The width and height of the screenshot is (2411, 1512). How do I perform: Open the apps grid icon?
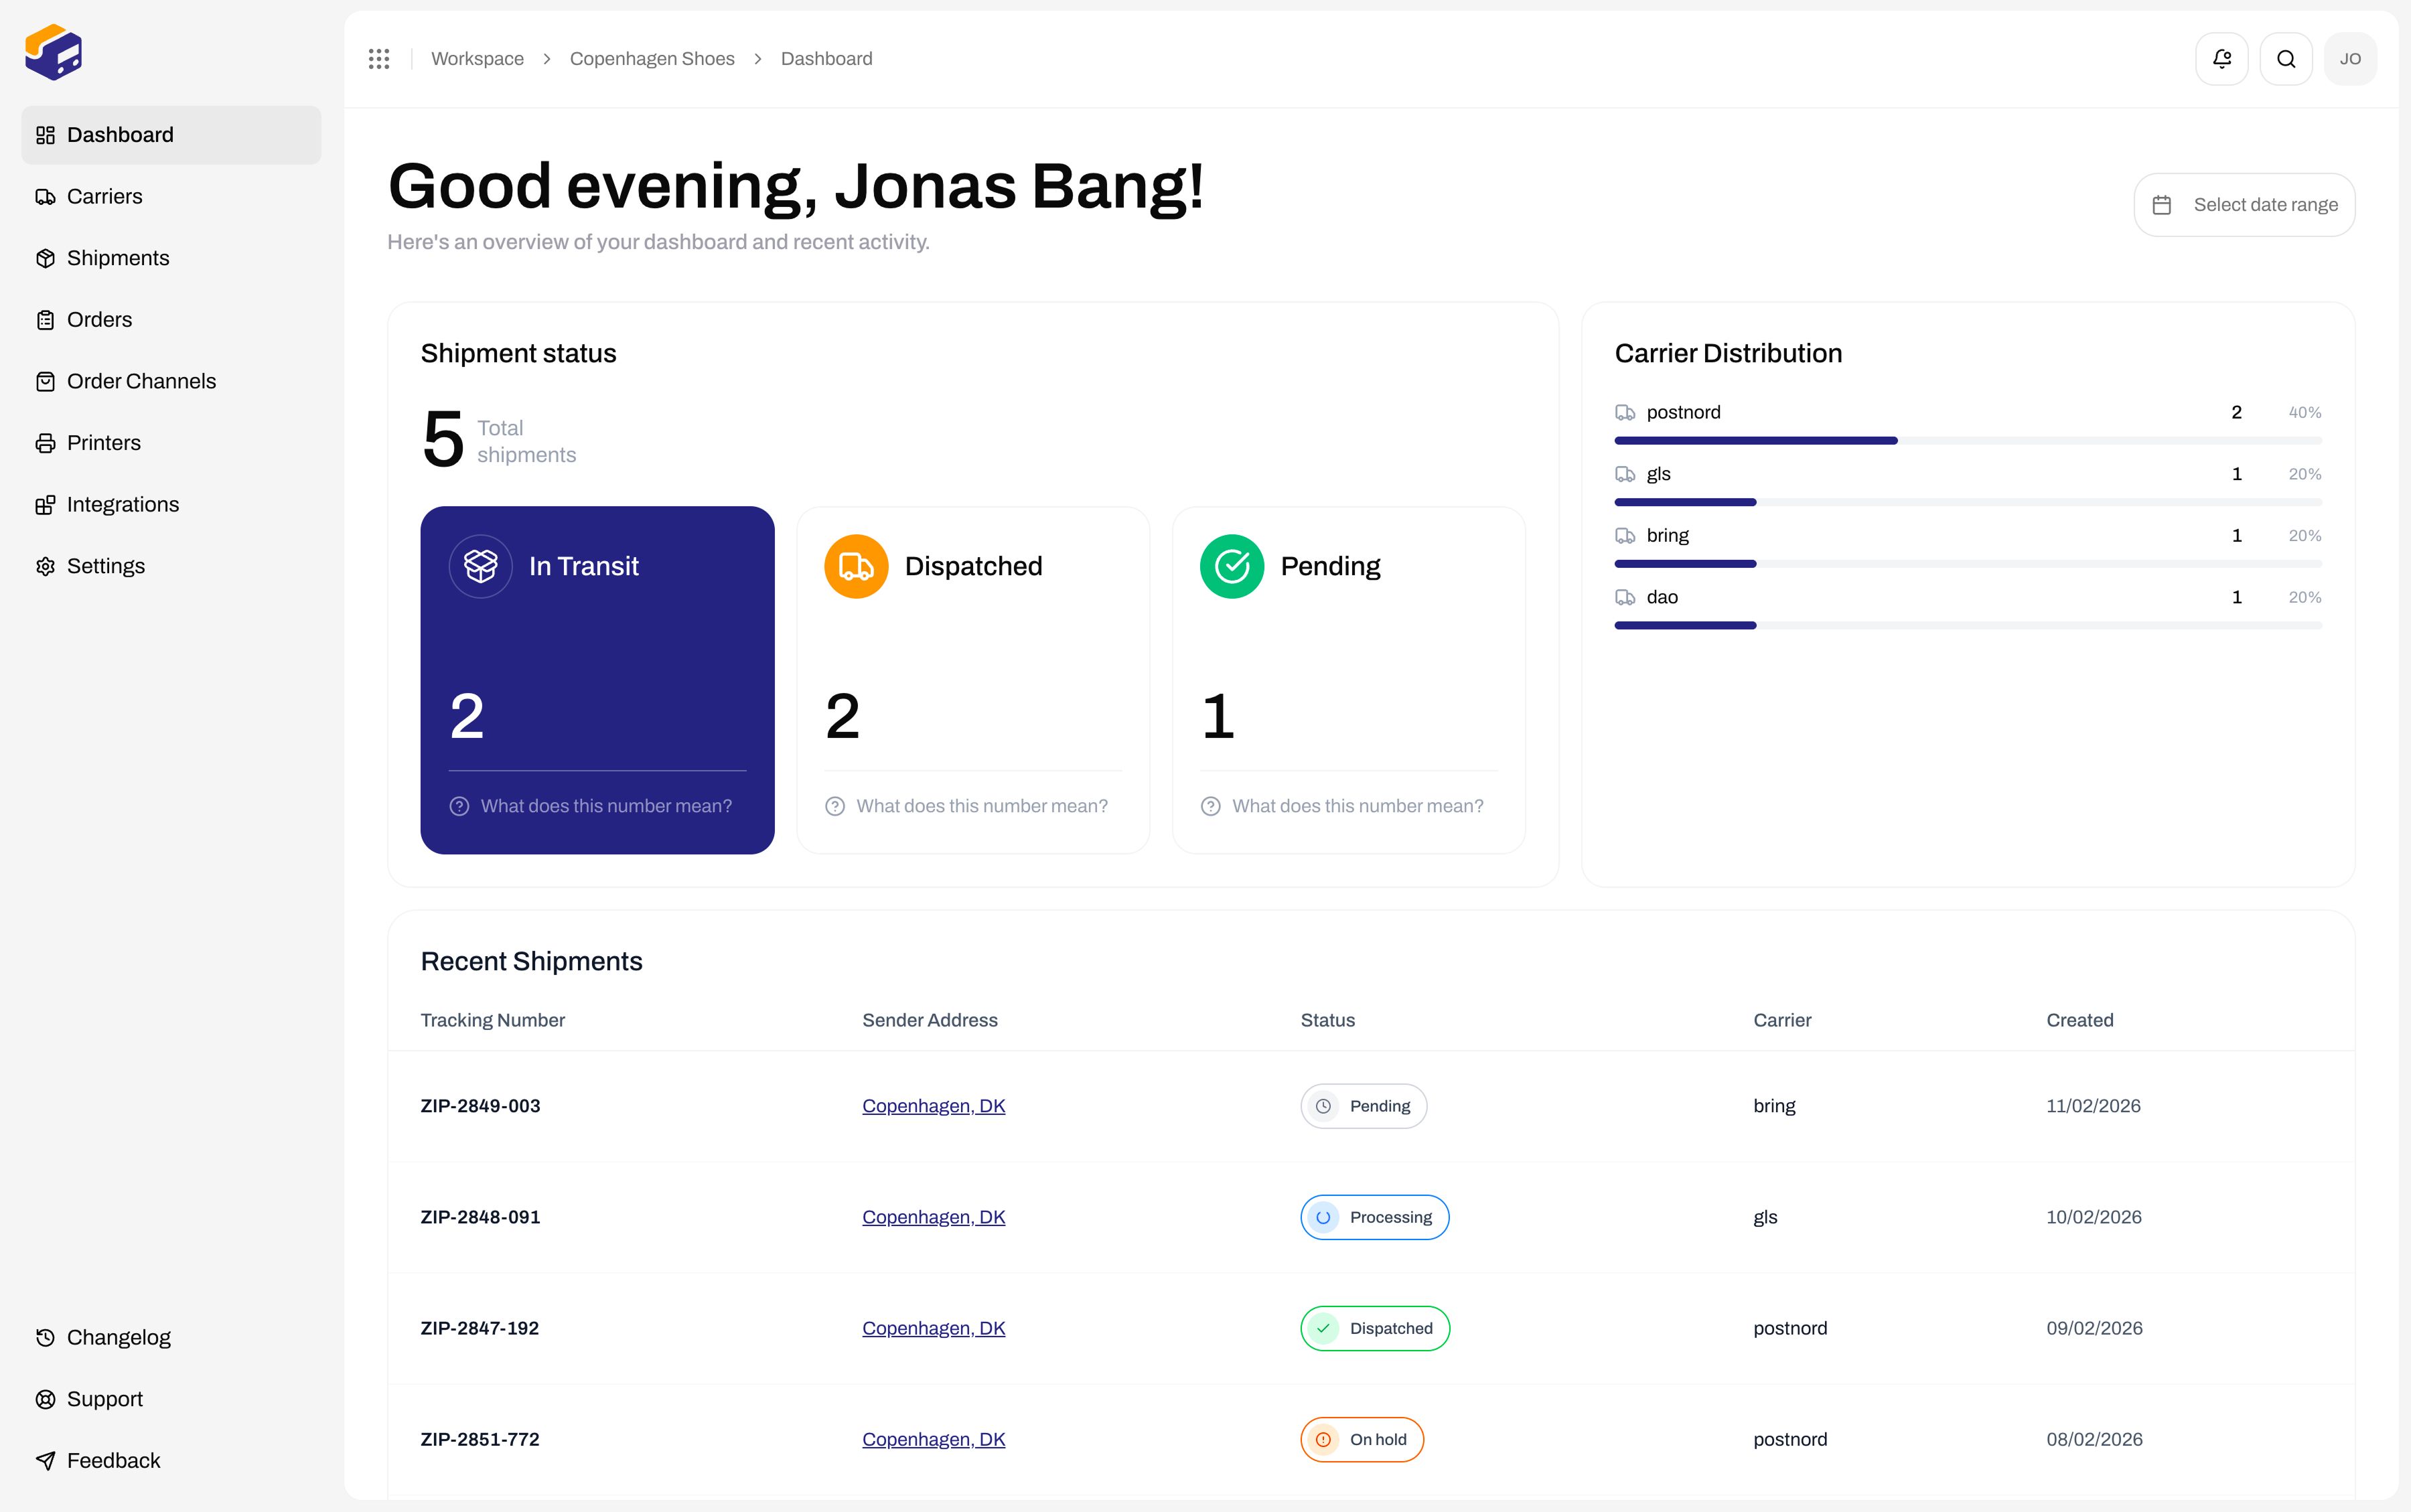pos(379,59)
